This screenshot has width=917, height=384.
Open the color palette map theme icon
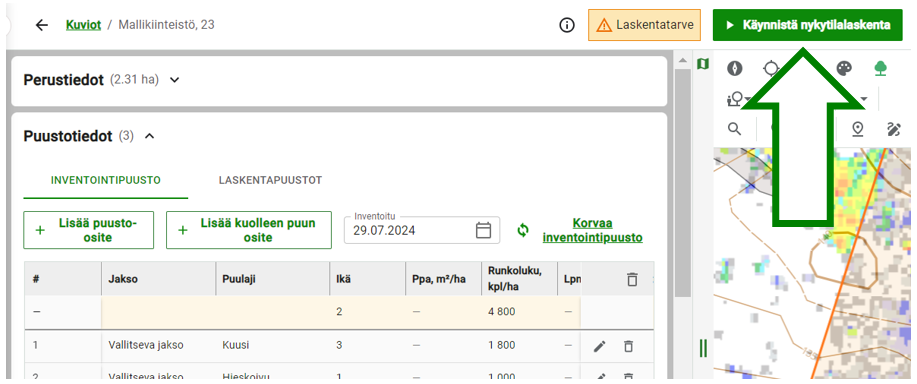click(x=843, y=68)
